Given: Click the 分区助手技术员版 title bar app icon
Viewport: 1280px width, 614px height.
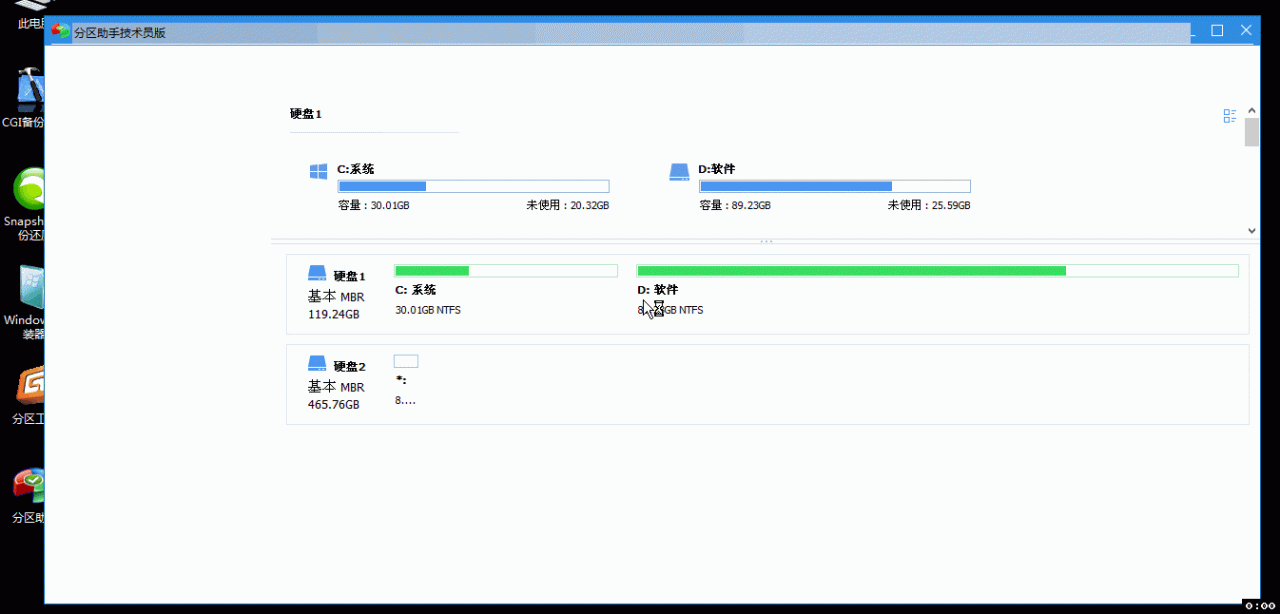Looking at the screenshot, I should pos(61,31).
